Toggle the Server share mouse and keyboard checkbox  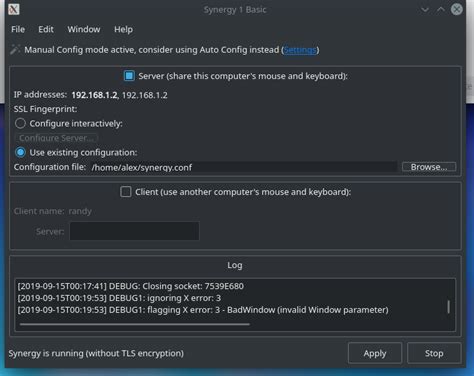point(129,76)
